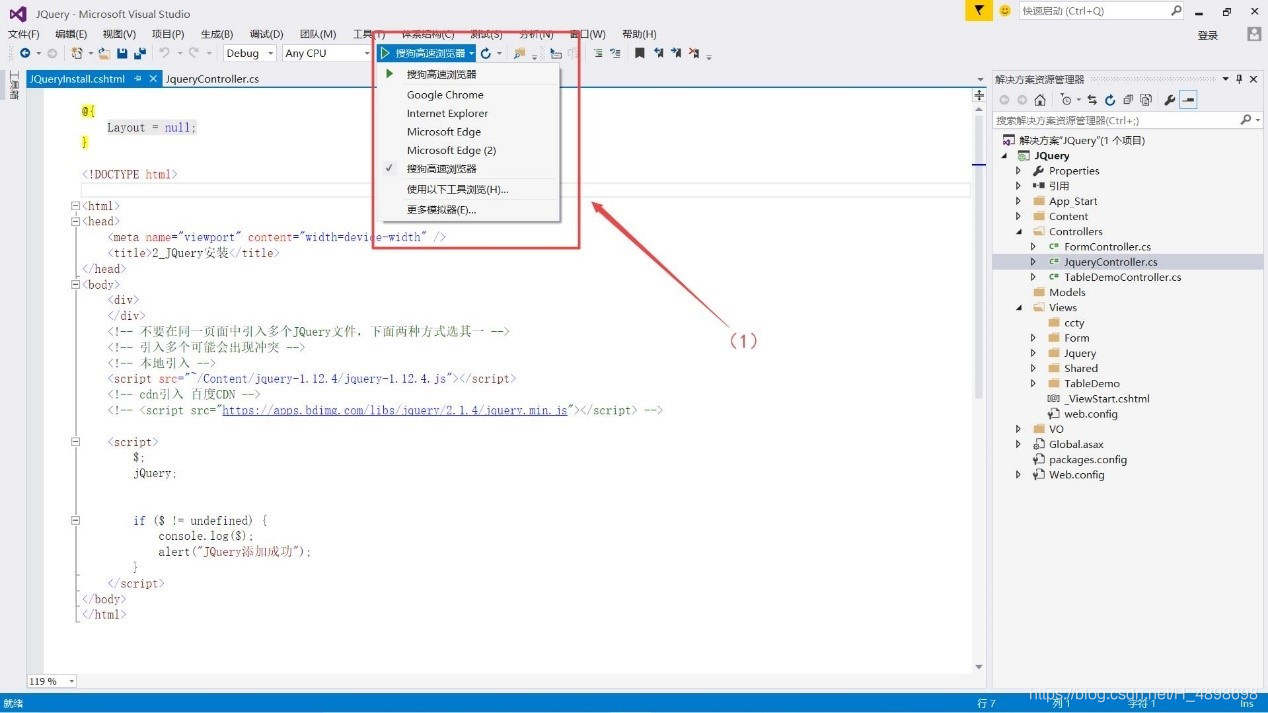Expand the Properties node
Image resolution: width=1268 pixels, height=713 pixels.
(1019, 171)
